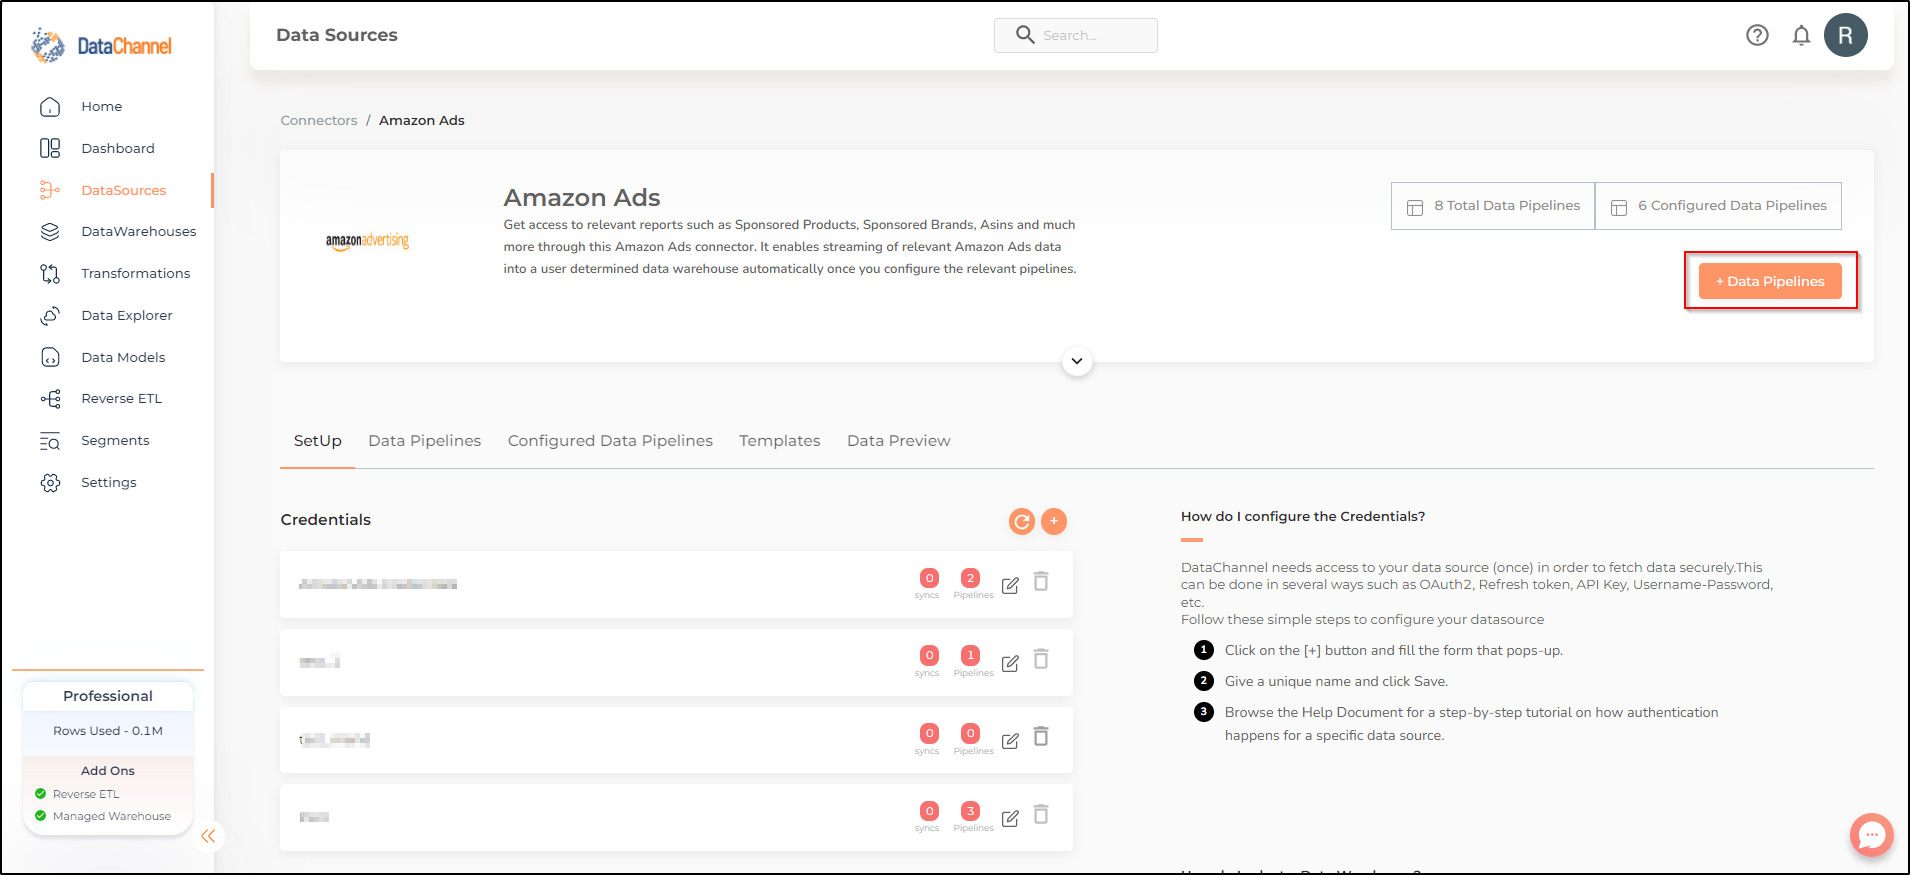1910x875 pixels.
Task: Edit the credential with 1 pipeline
Action: pos(1010,663)
